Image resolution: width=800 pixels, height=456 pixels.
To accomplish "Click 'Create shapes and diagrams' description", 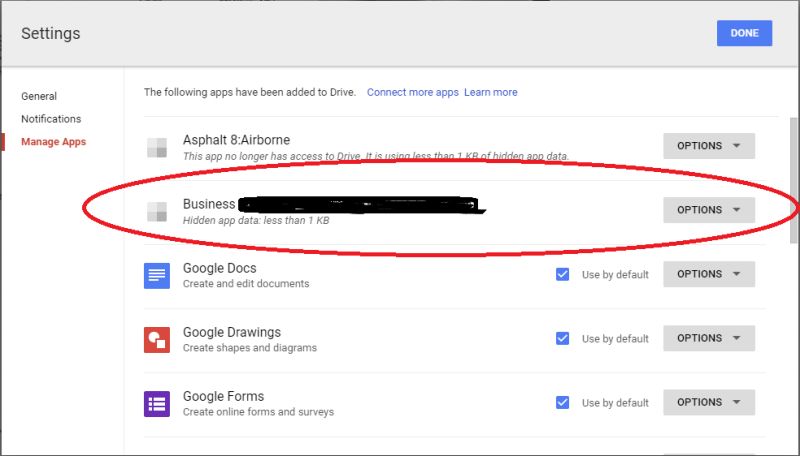I will click(x=249, y=348).
